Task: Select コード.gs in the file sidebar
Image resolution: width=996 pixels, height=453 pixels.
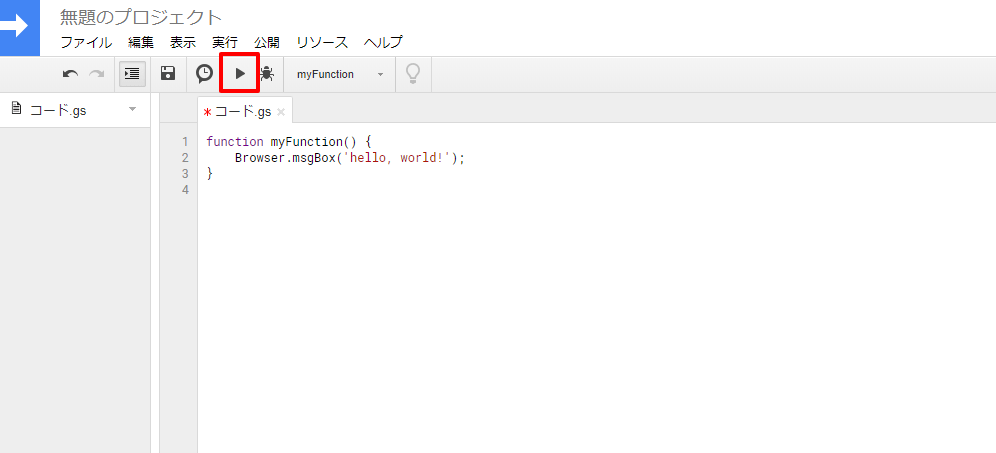Action: [58, 110]
